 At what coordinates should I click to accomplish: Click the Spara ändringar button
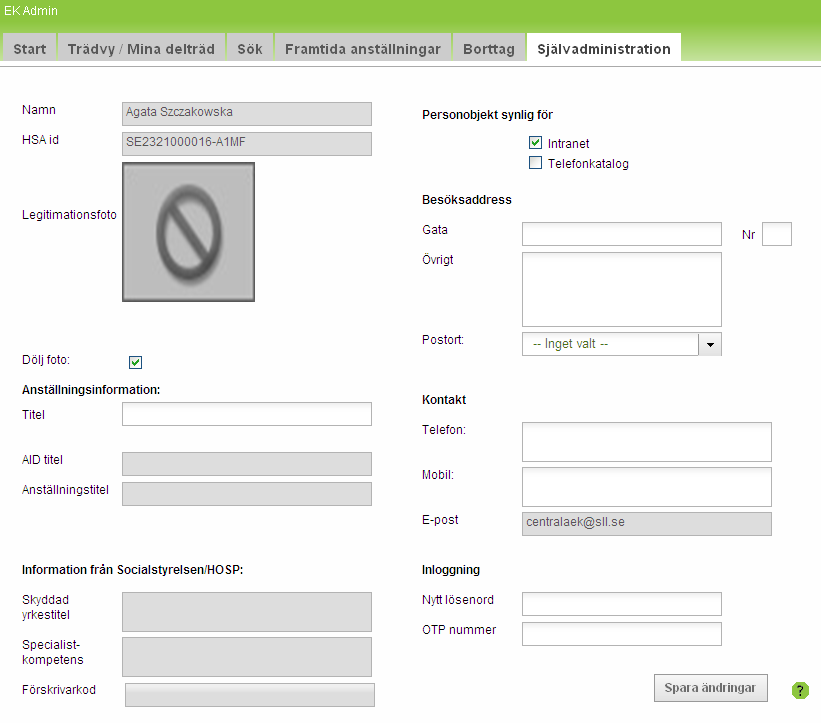[x=711, y=688]
